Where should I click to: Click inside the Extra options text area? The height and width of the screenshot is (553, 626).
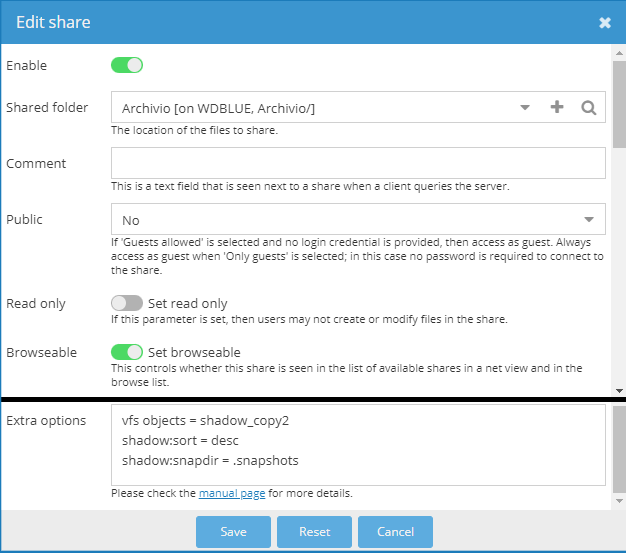pos(358,445)
